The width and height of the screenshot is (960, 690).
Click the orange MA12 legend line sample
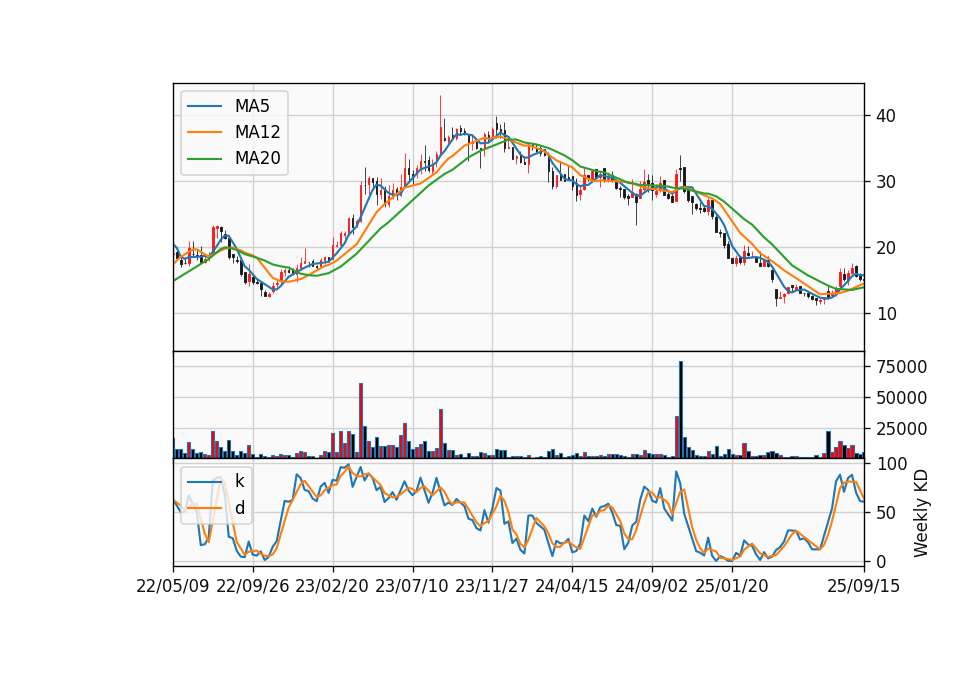[204, 132]
